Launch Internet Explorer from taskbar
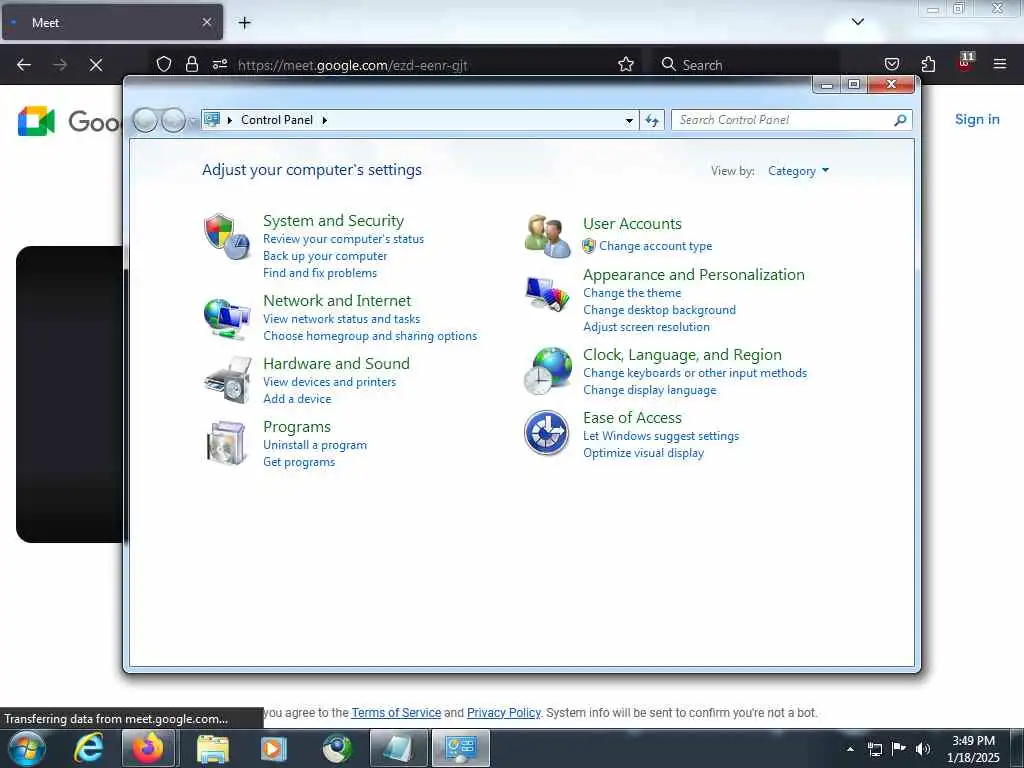 tap(88, 748)
